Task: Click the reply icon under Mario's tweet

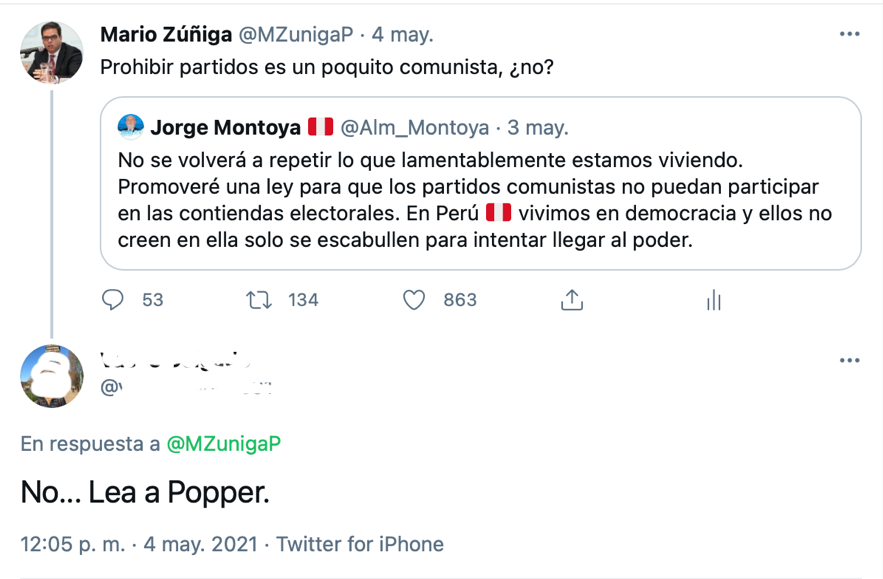Action: point(113,300)
